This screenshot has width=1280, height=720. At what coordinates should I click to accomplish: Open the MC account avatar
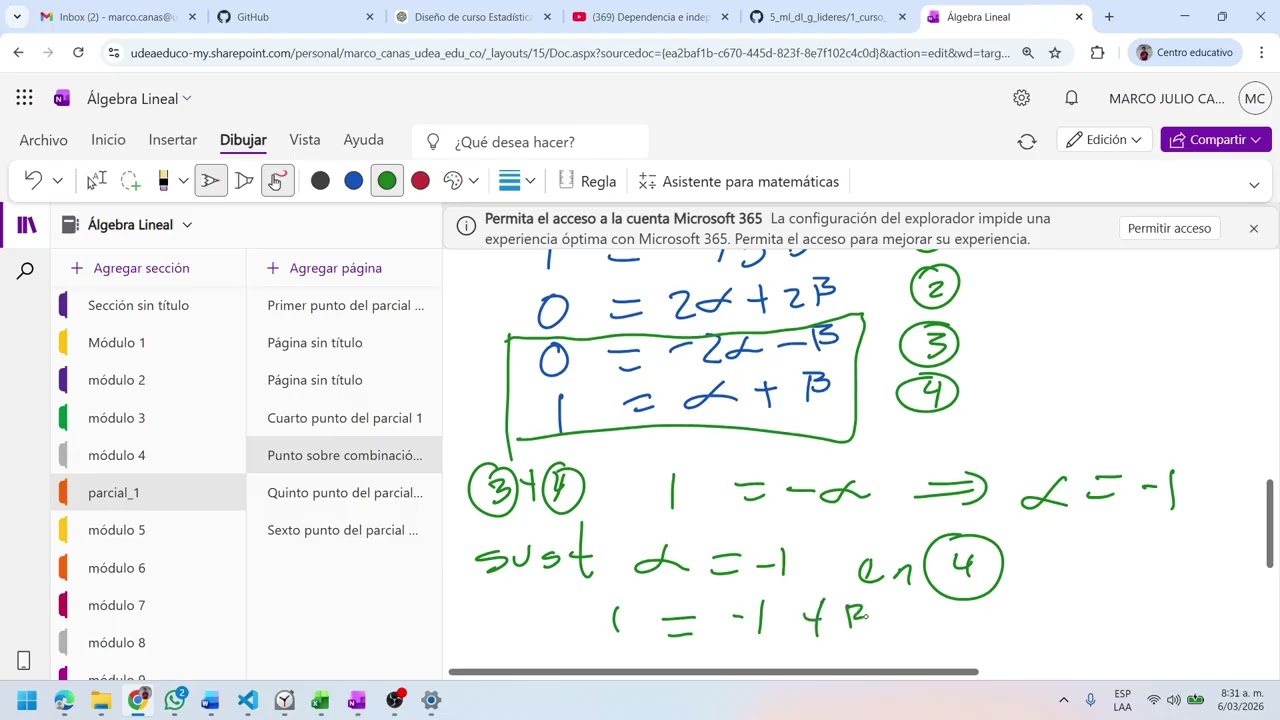(x=1255, y=98)
